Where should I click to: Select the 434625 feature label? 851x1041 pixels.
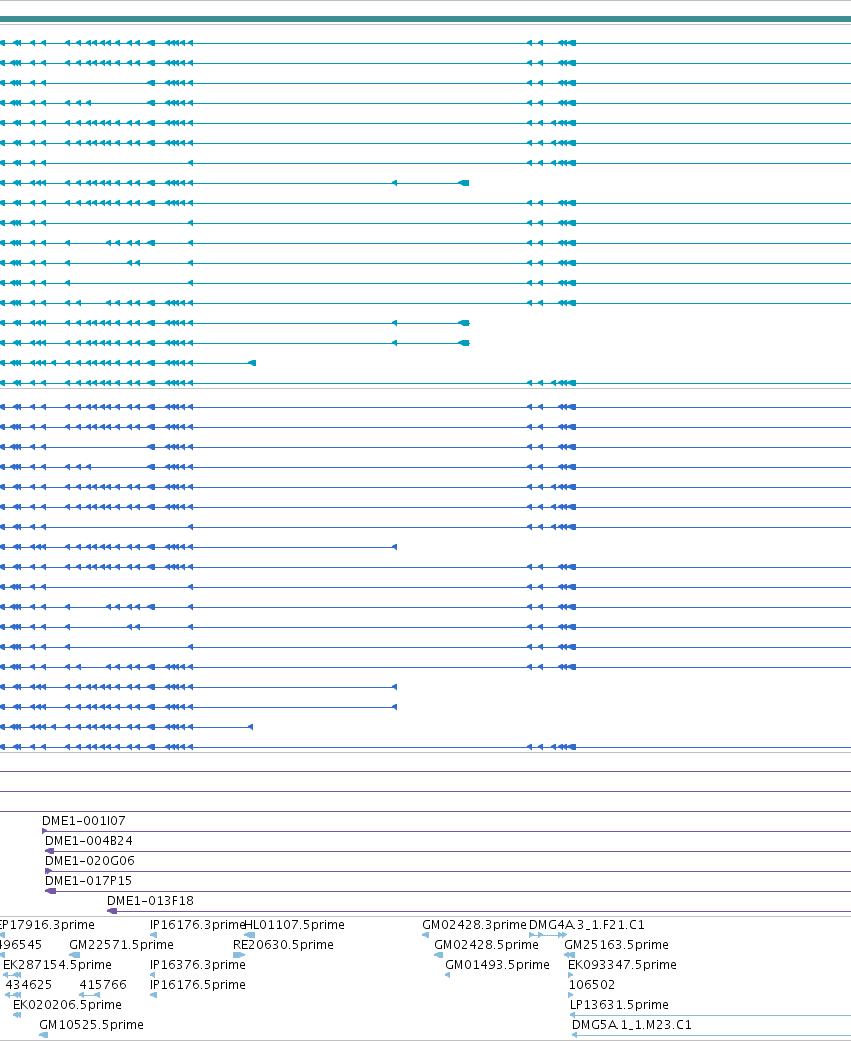(29, 984)
